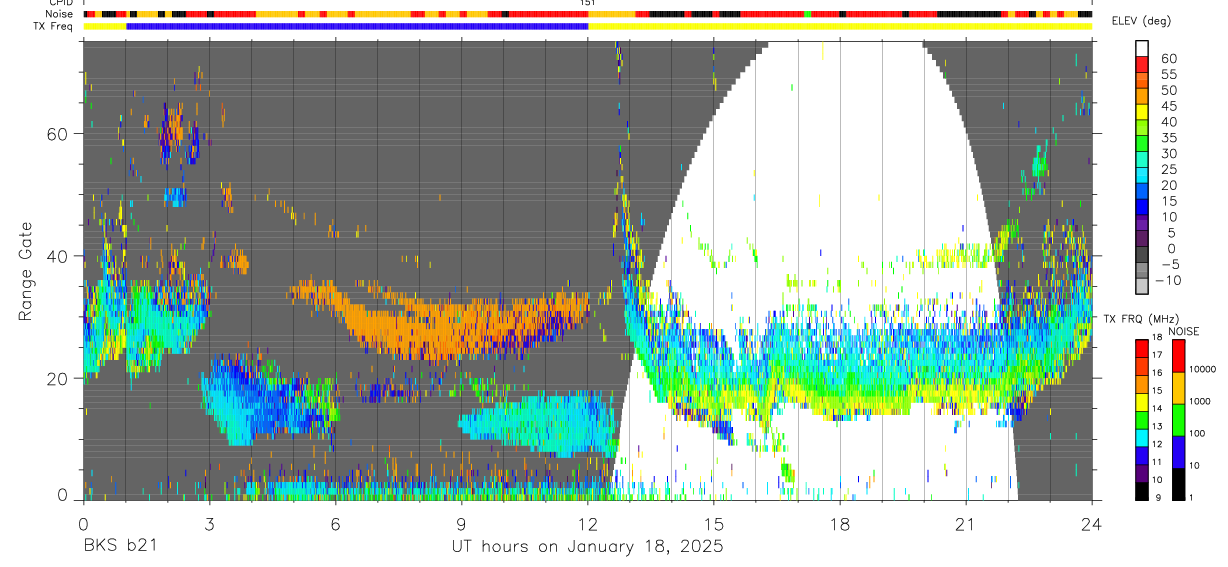Screen dimensions: 1228x567
Task: Click the NOISE legend label '100'
Action: pos(1196,434)
